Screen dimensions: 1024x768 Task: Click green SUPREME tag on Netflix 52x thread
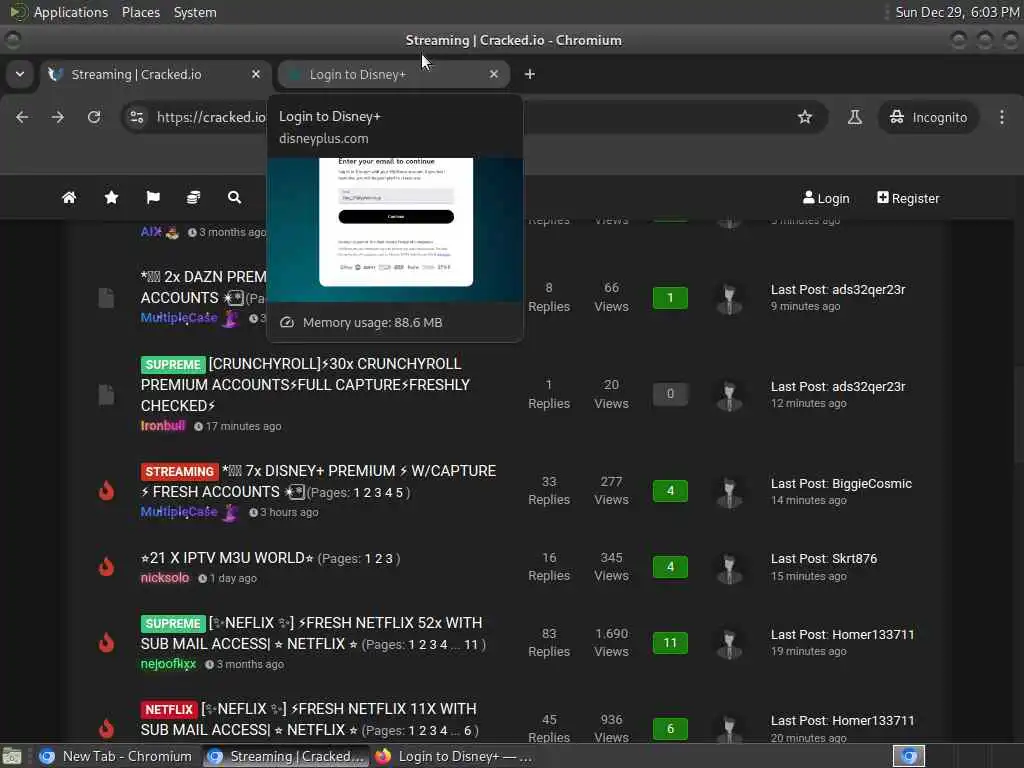click(173, 624)
